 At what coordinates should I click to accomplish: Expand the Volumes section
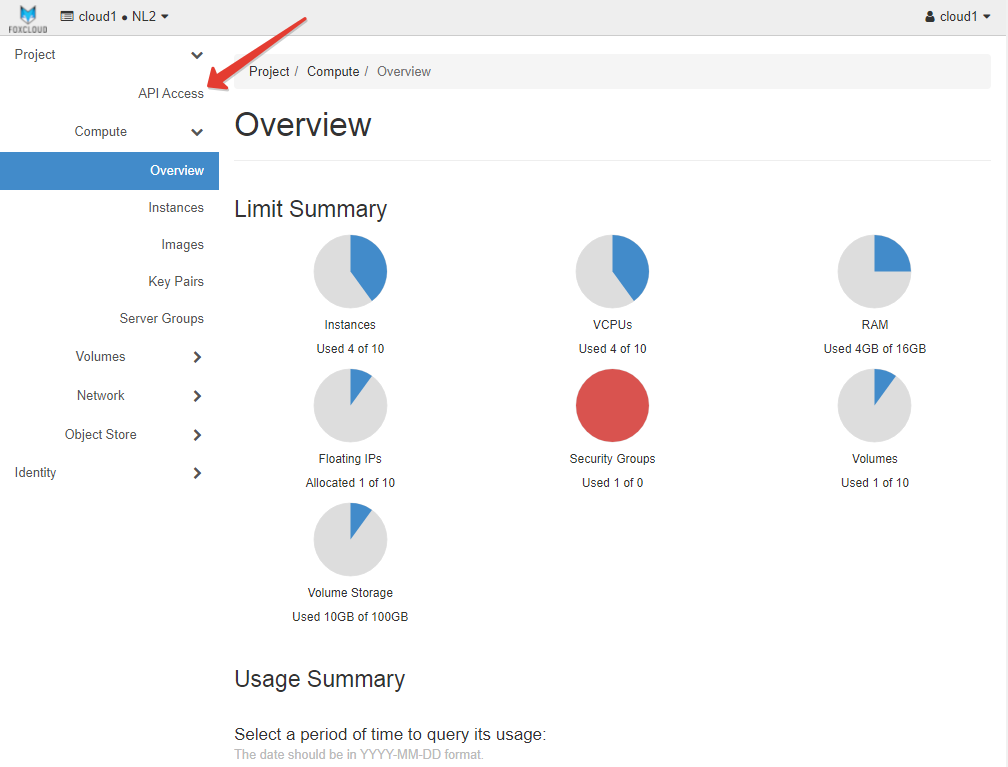197,357
